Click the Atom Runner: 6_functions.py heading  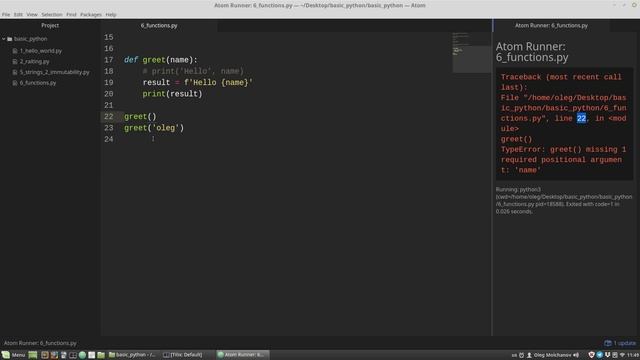click(532, 52)
